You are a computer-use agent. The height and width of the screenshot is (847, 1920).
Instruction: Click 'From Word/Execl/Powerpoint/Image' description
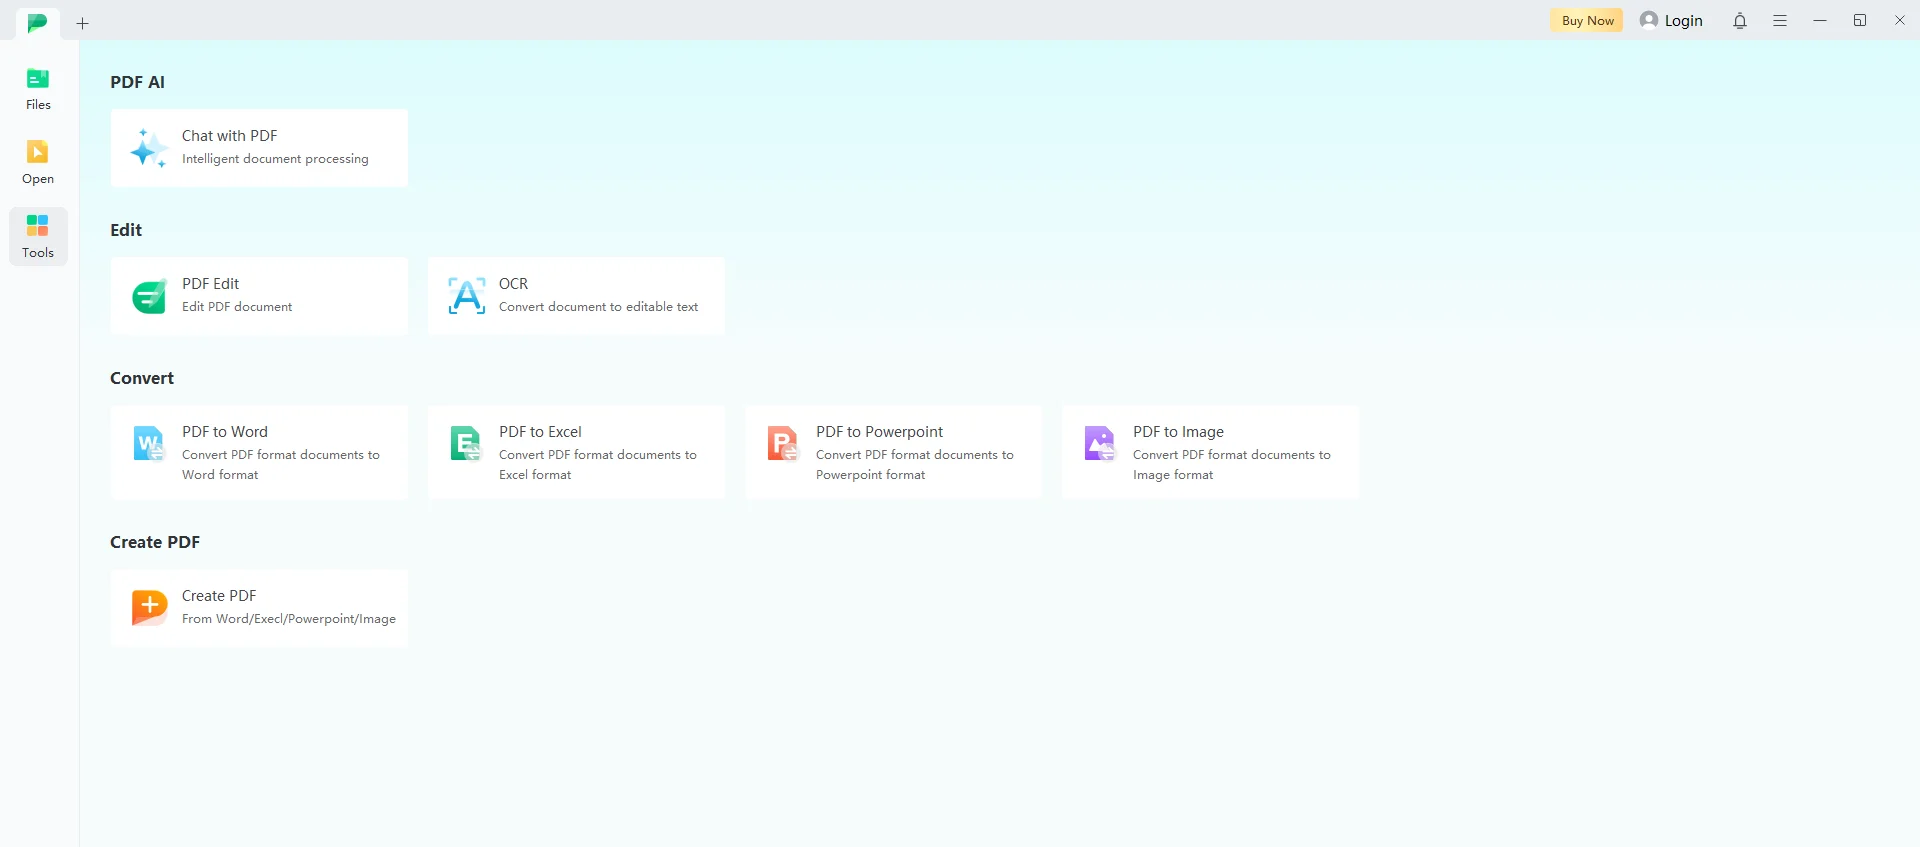click(289, 619)
